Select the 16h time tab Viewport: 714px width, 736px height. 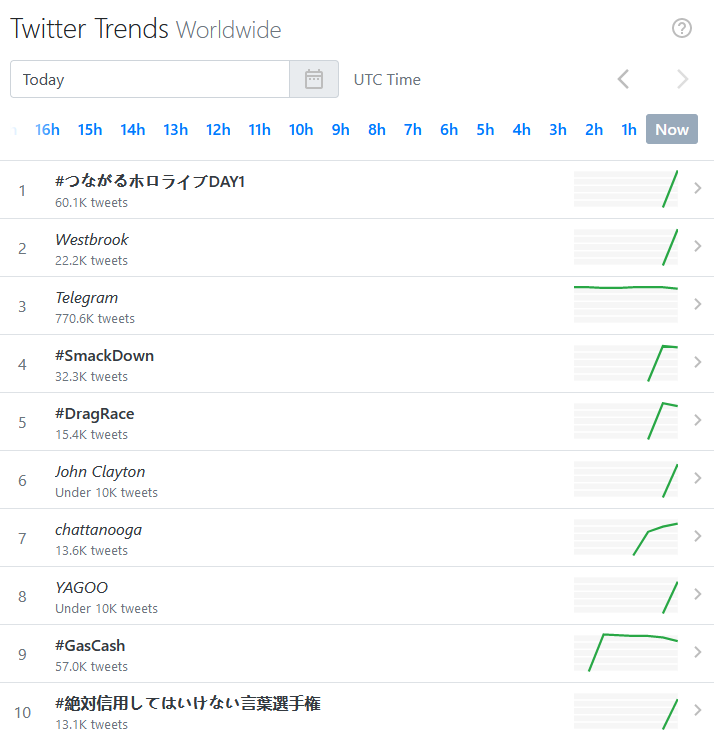pos(47,130)
